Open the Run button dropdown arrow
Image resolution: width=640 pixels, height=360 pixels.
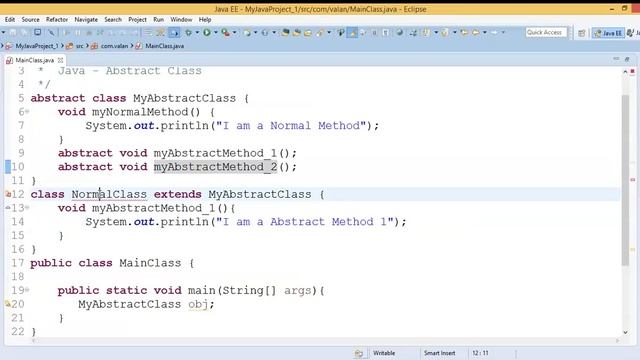pyautogui.click(x=216, y=32)
